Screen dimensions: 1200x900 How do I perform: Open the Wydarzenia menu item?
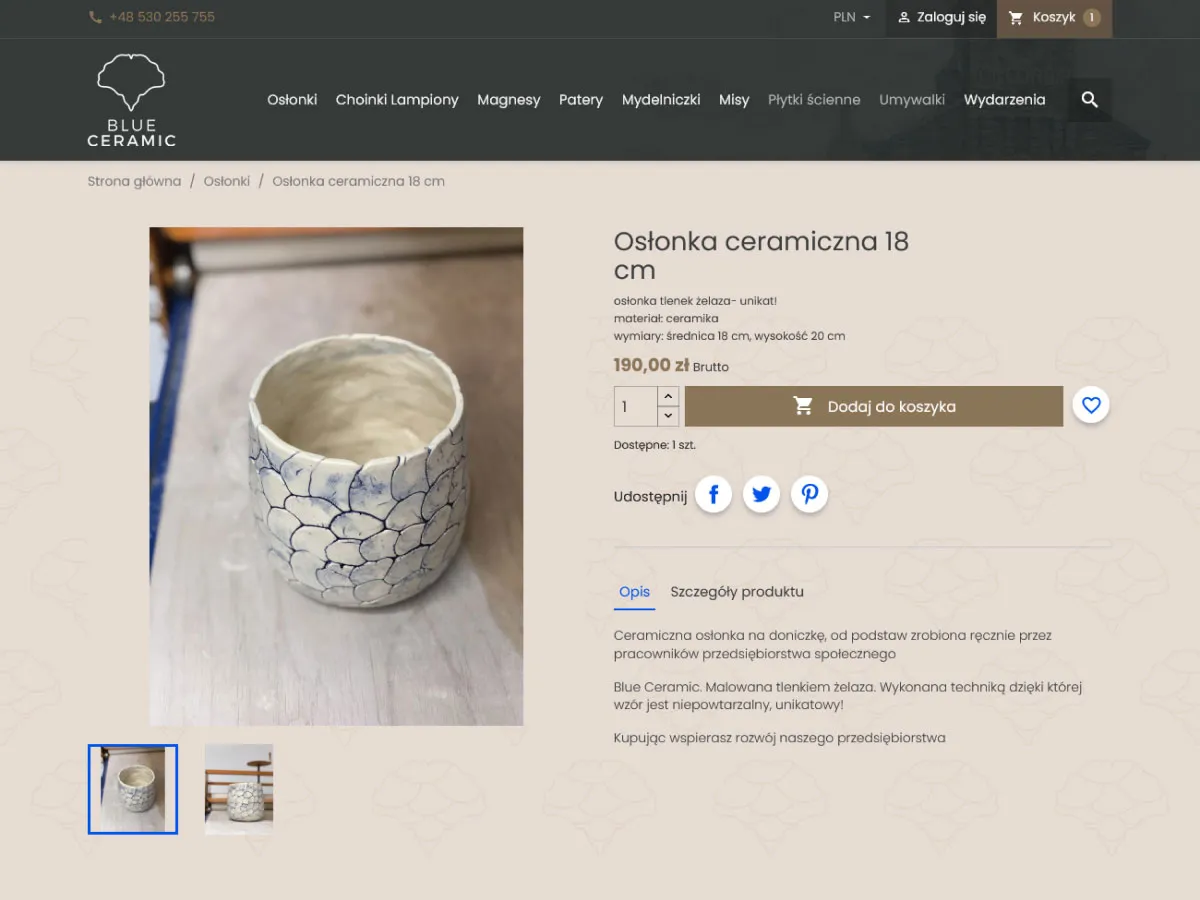point(1004,100)
